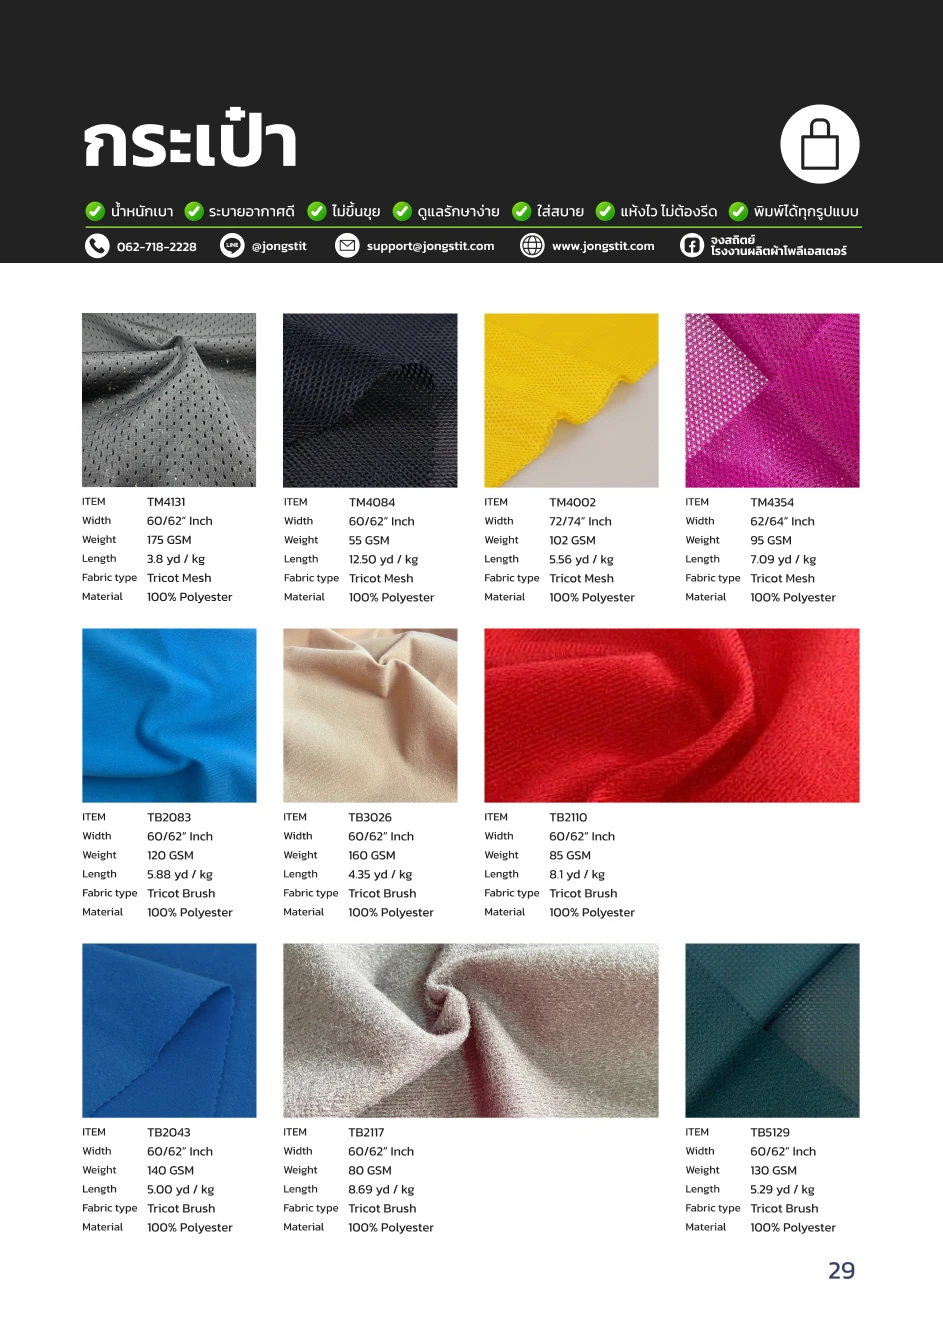Image resolution: width=943 pixels, height=1333 pixels.
Task: Click the 140 GSM weight value
Action: [x=170, y=1170]
